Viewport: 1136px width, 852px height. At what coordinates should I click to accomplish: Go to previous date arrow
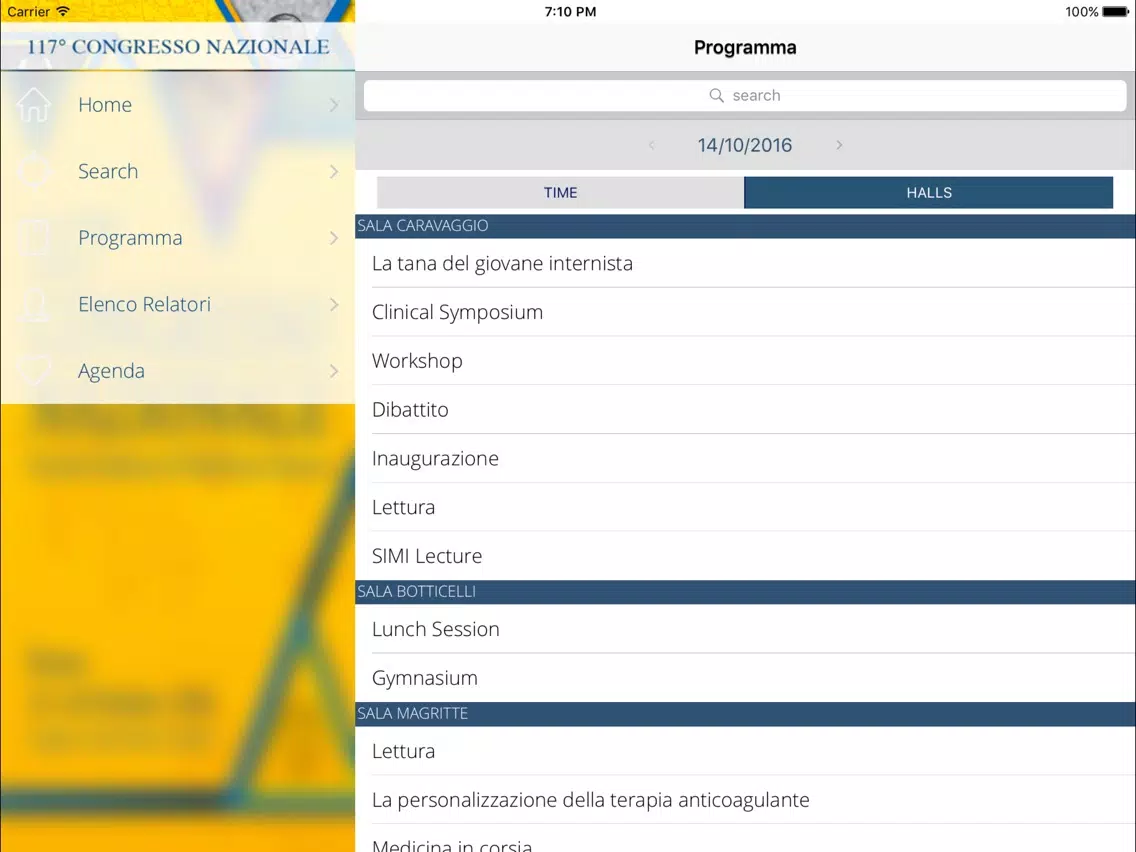tap(651, 145)
